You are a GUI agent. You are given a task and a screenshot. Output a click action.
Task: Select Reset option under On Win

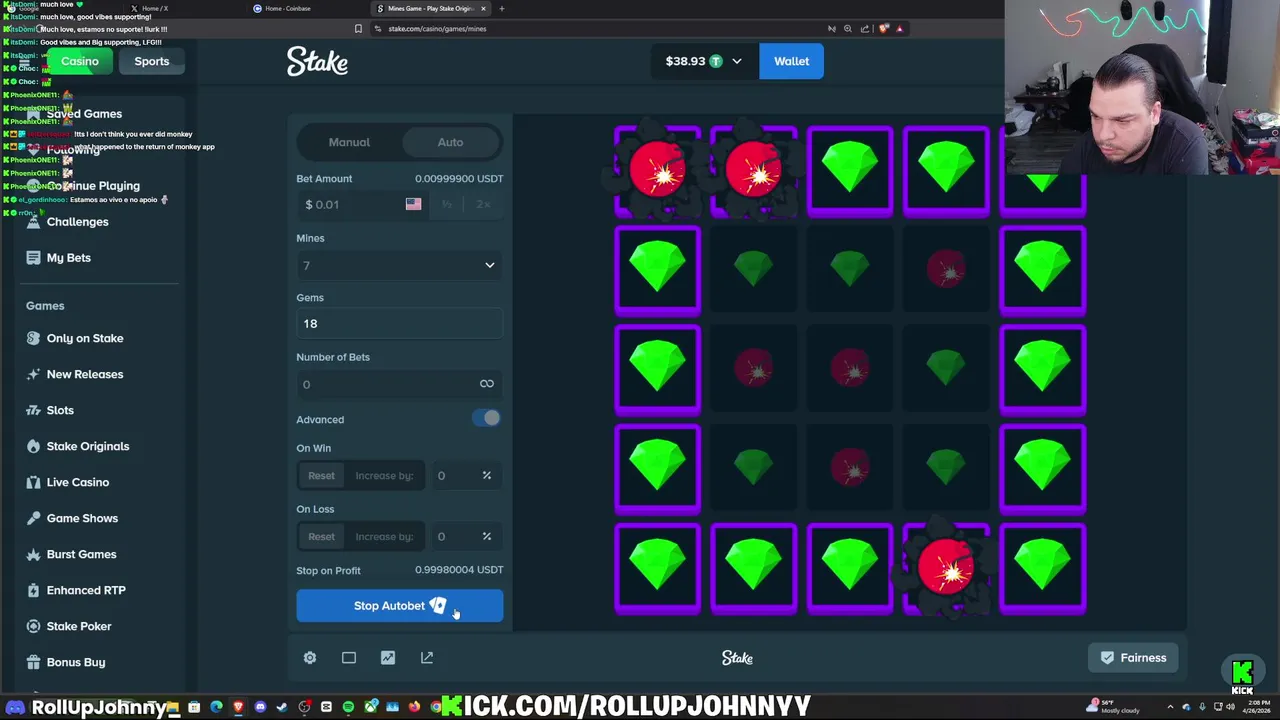321,476
